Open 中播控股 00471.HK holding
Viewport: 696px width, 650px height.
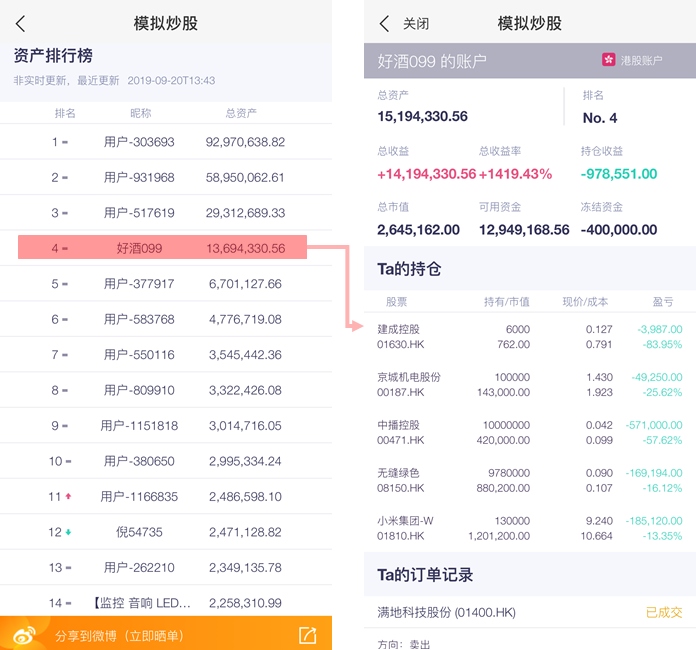pyautogui.click(x=530, y=432)
